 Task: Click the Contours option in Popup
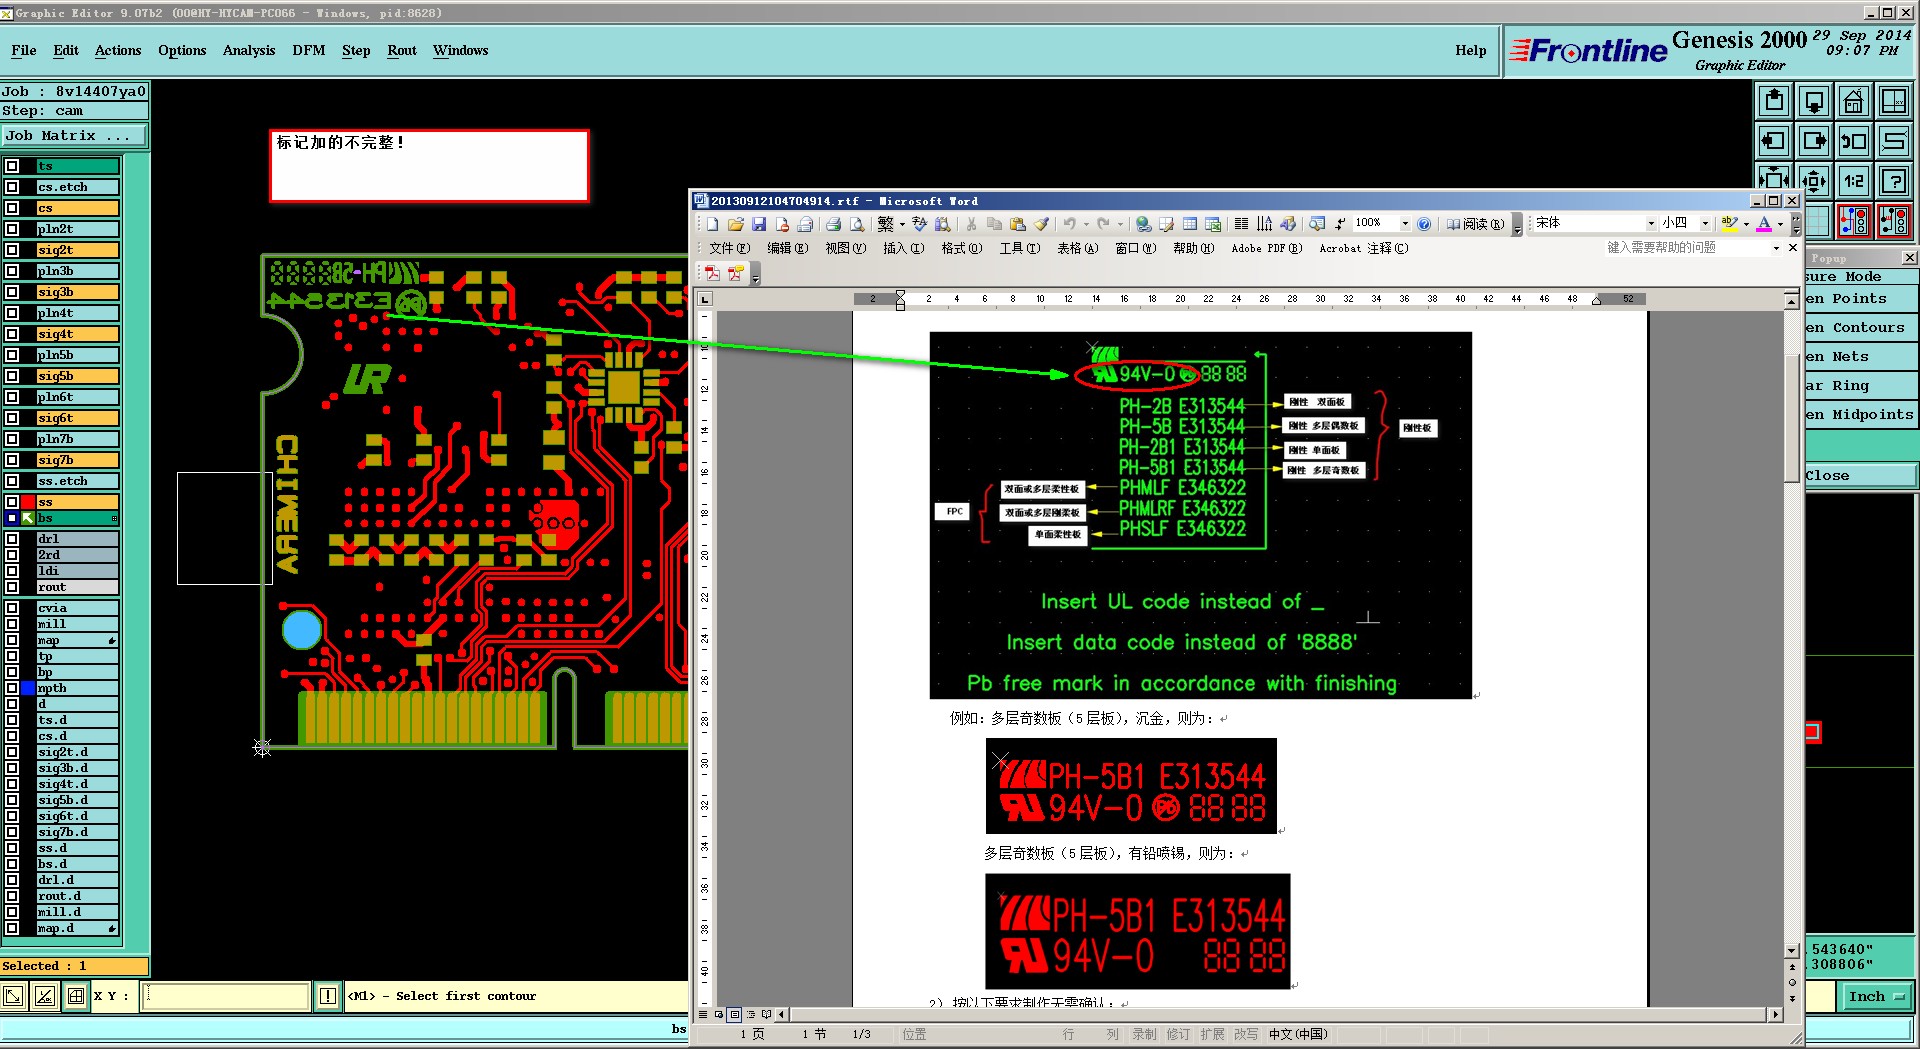click(x=1860, y=328)
